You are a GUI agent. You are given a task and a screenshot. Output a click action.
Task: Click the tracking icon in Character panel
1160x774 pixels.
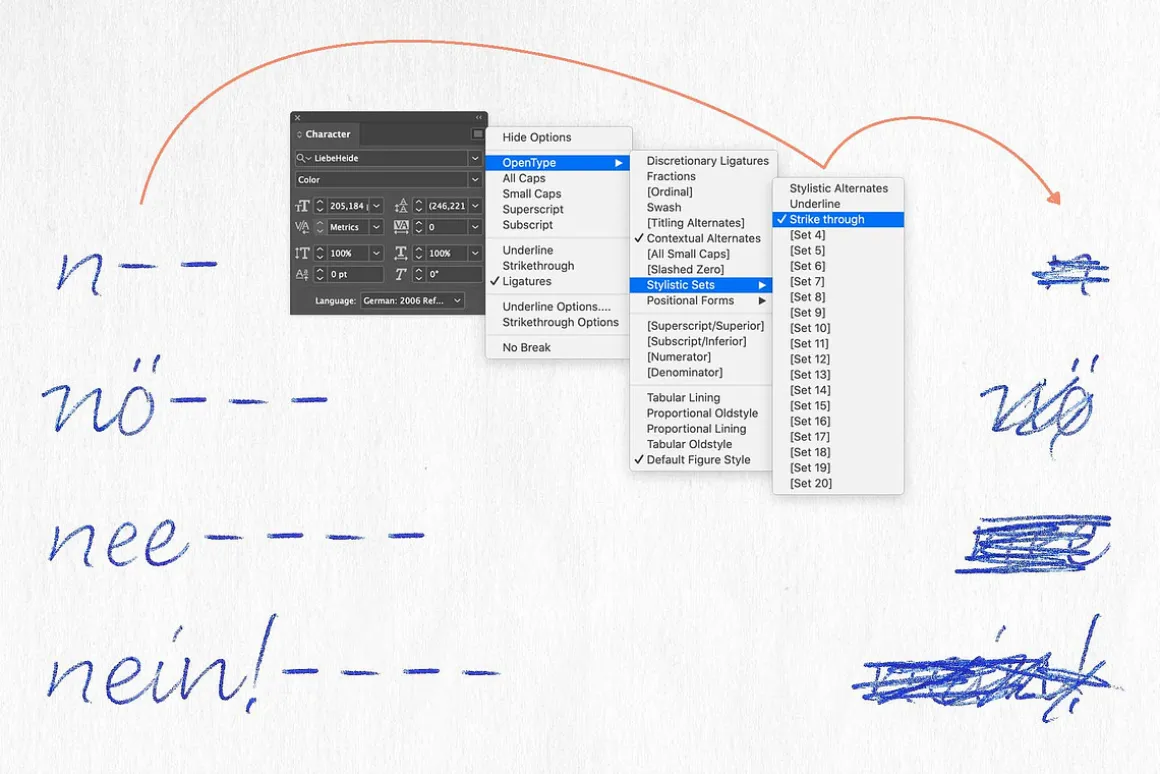(401, 226)
